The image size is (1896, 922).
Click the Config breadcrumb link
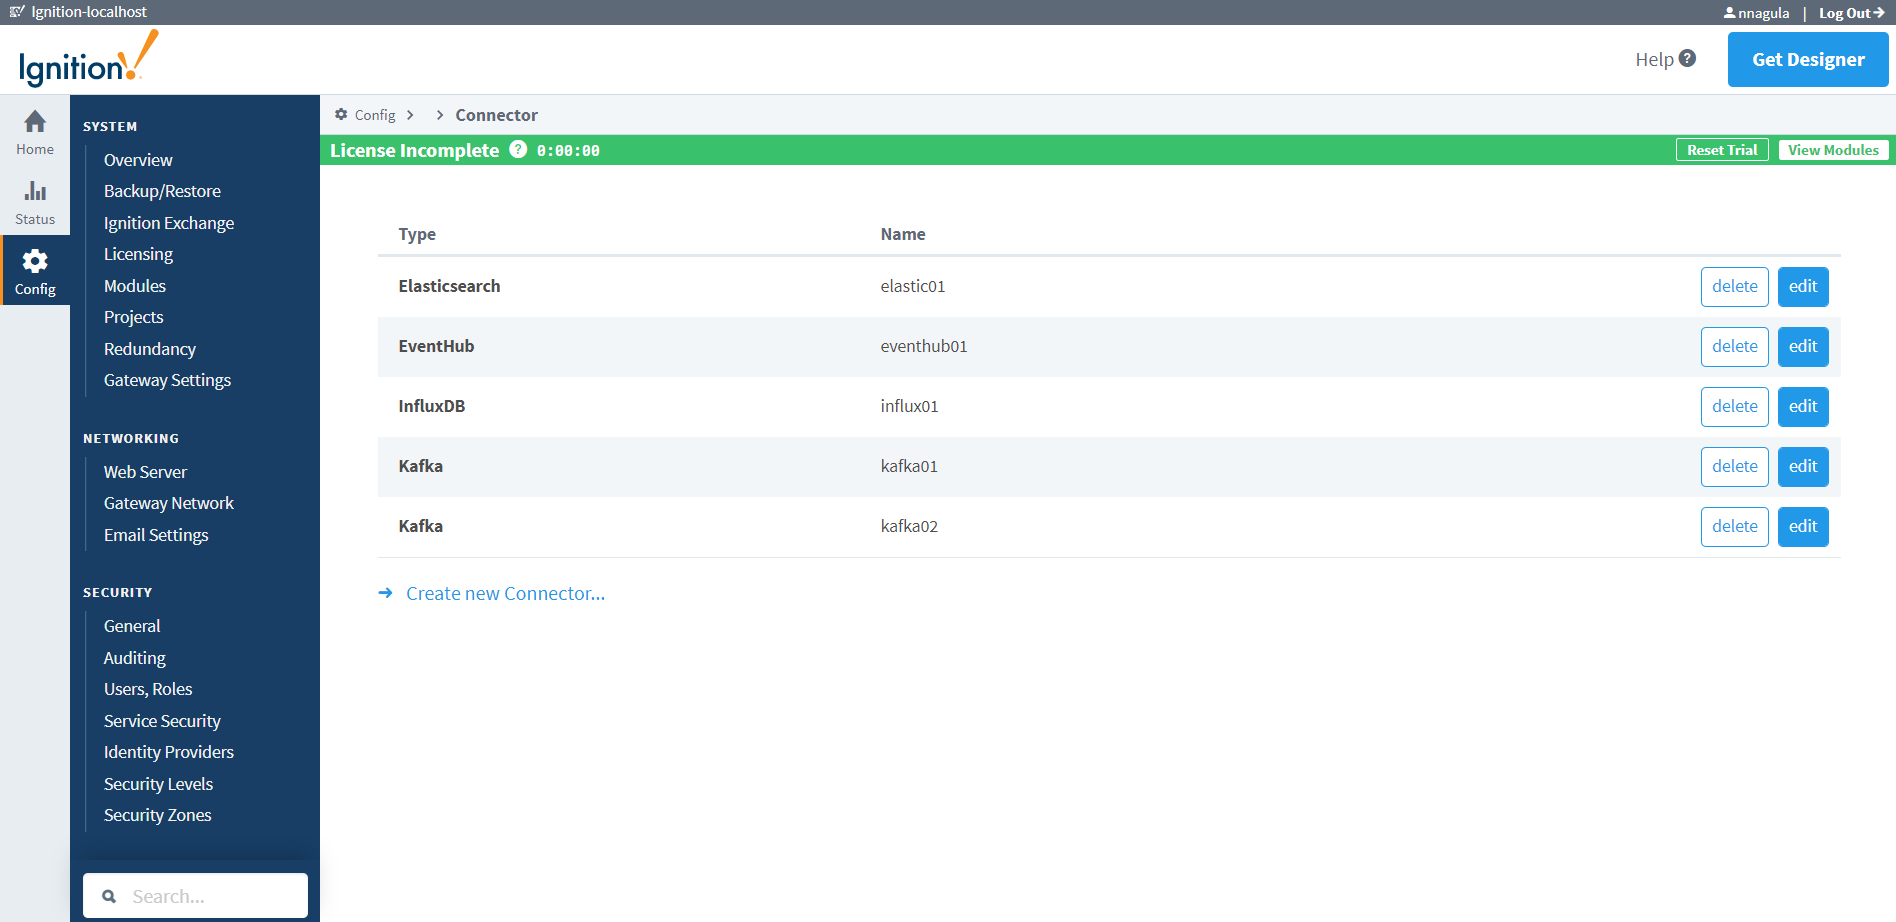pyautogui.click(x=375, y=115)
